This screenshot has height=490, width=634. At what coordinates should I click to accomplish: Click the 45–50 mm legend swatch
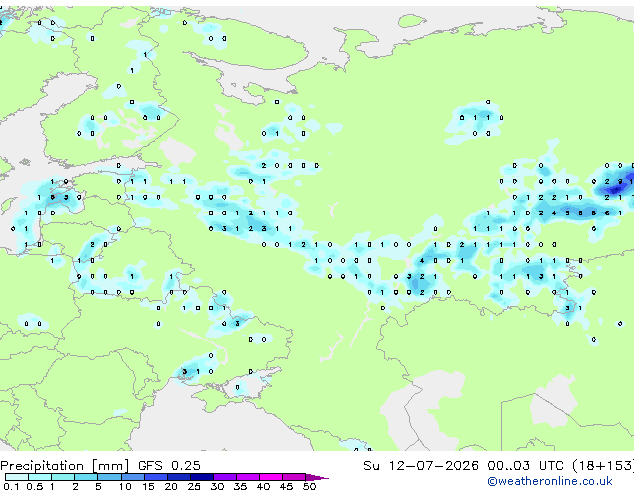[294, 477]
